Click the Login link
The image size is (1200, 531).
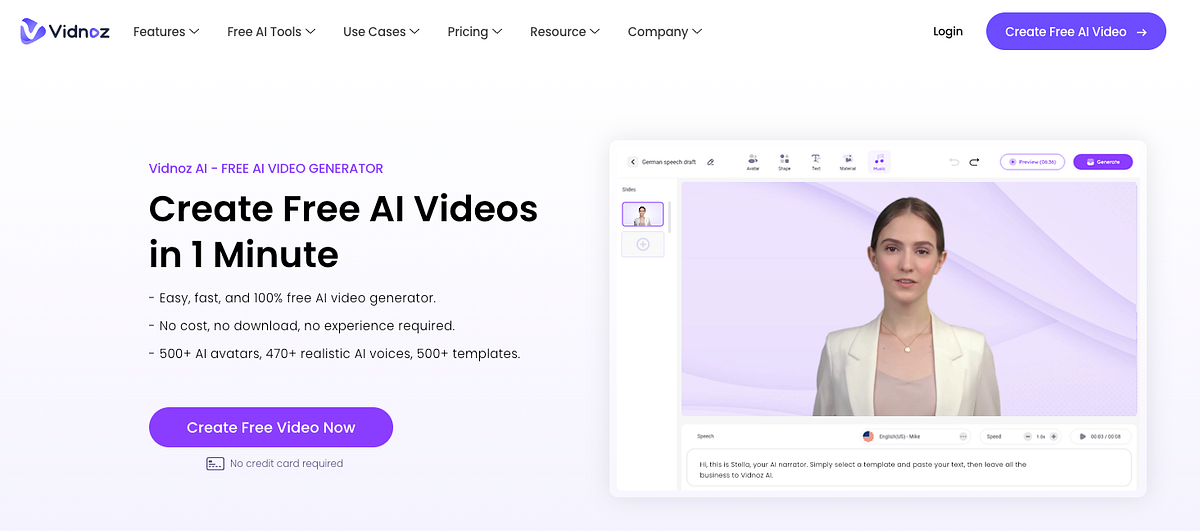coord(948,31)
